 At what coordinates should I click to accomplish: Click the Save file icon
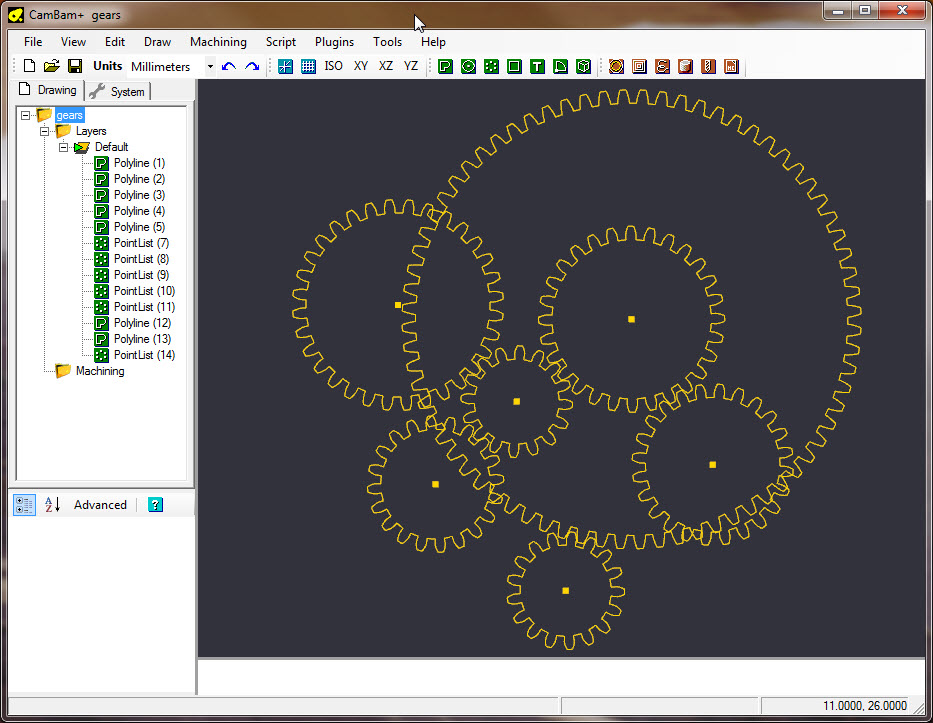(x=75, y=66)
